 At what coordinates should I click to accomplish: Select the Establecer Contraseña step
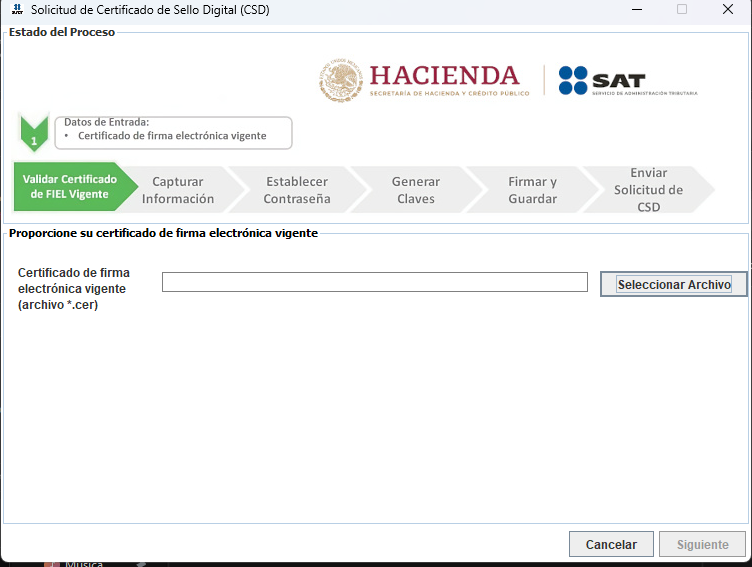pos(297,190)
